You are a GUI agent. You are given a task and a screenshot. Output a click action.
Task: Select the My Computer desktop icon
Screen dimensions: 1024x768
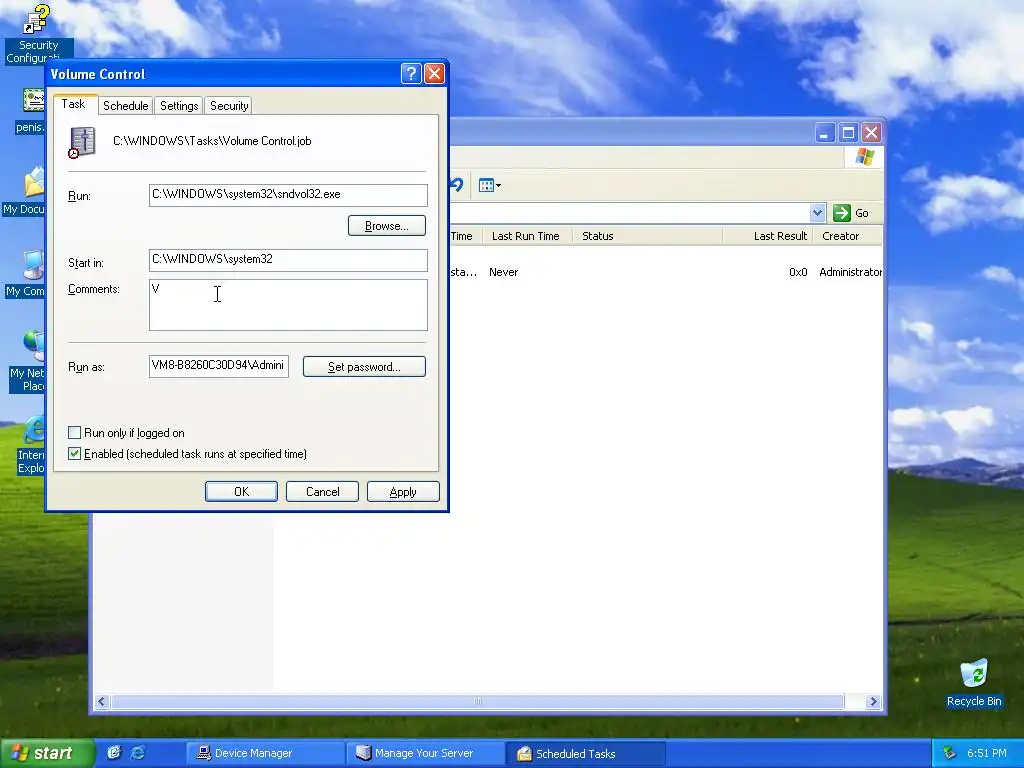[x=25, y=273]
